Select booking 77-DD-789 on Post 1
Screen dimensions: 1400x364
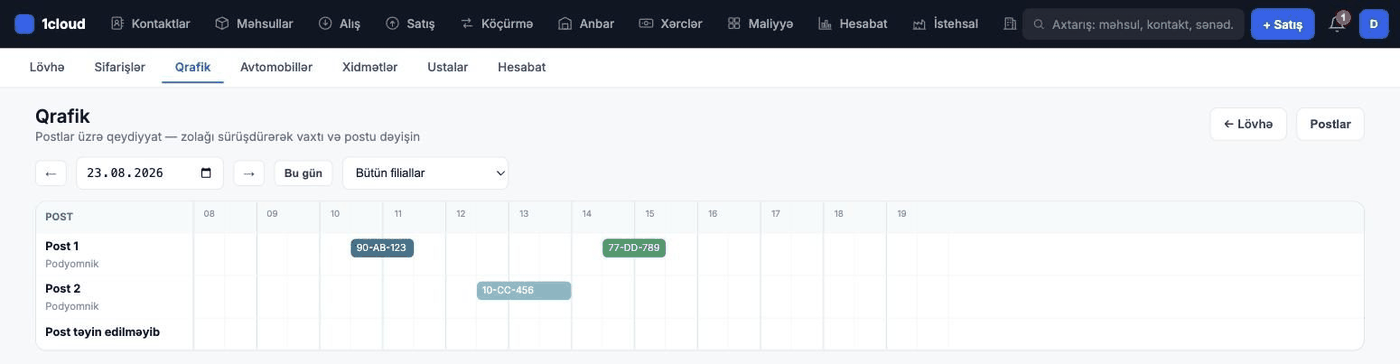pos(634,248)
